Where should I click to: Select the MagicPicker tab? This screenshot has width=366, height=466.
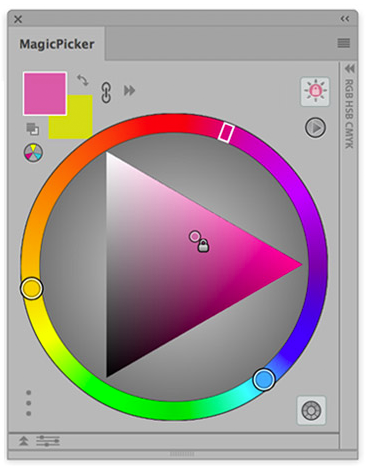tap(56, 44)
